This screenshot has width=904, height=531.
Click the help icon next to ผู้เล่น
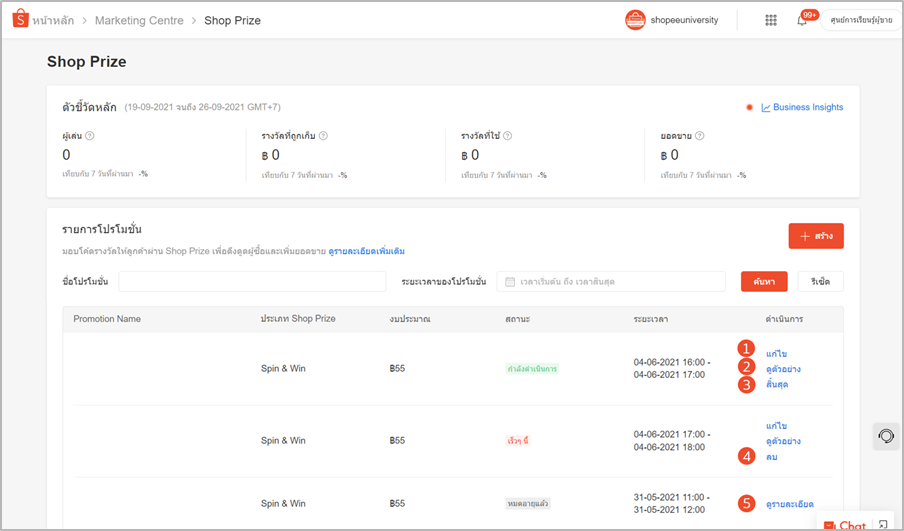(90, 136)
